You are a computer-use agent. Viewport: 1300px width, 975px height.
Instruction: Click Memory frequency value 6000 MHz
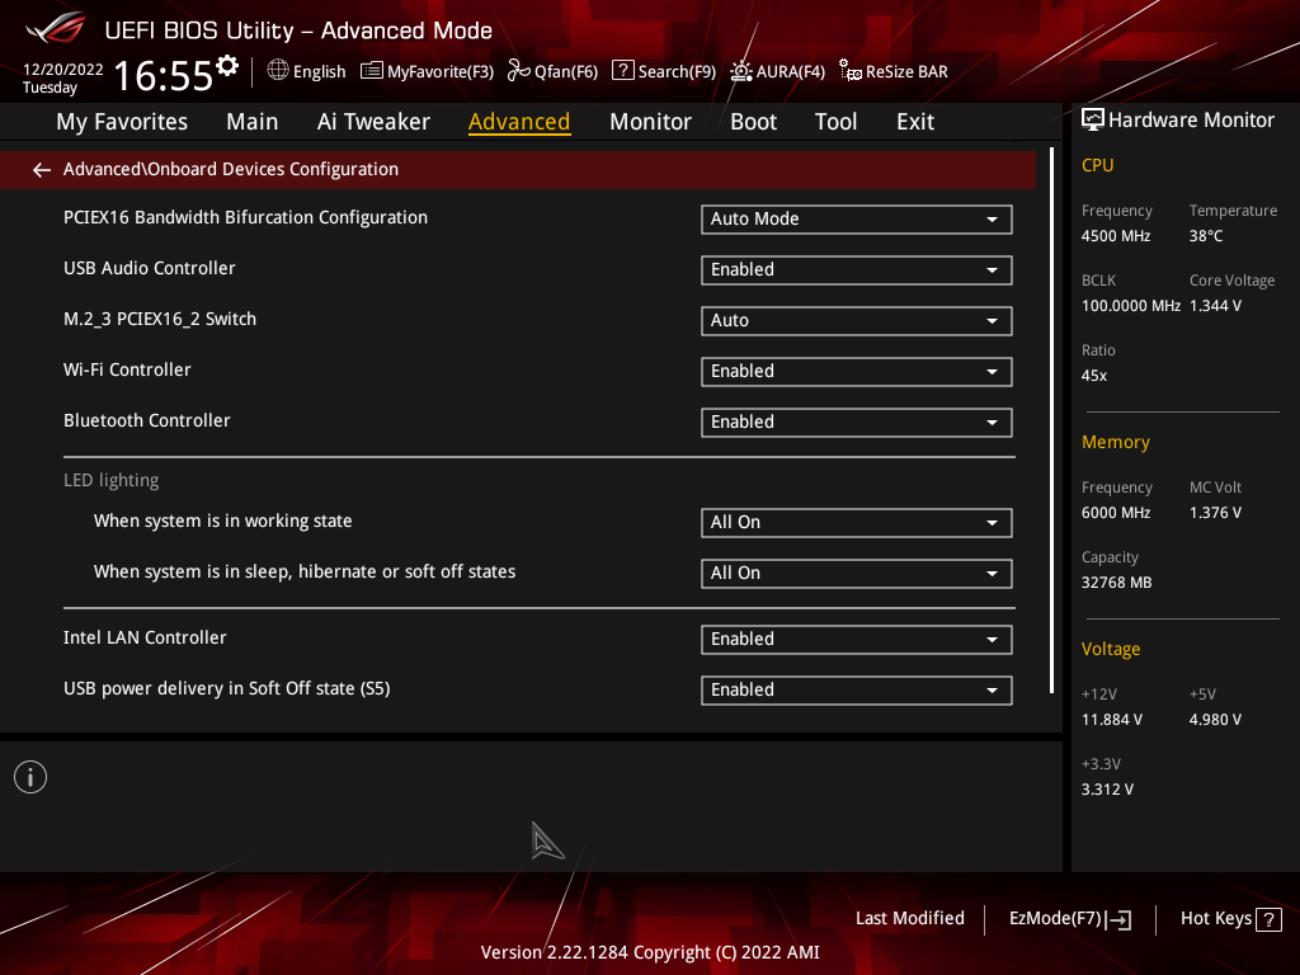point(1116,513)
